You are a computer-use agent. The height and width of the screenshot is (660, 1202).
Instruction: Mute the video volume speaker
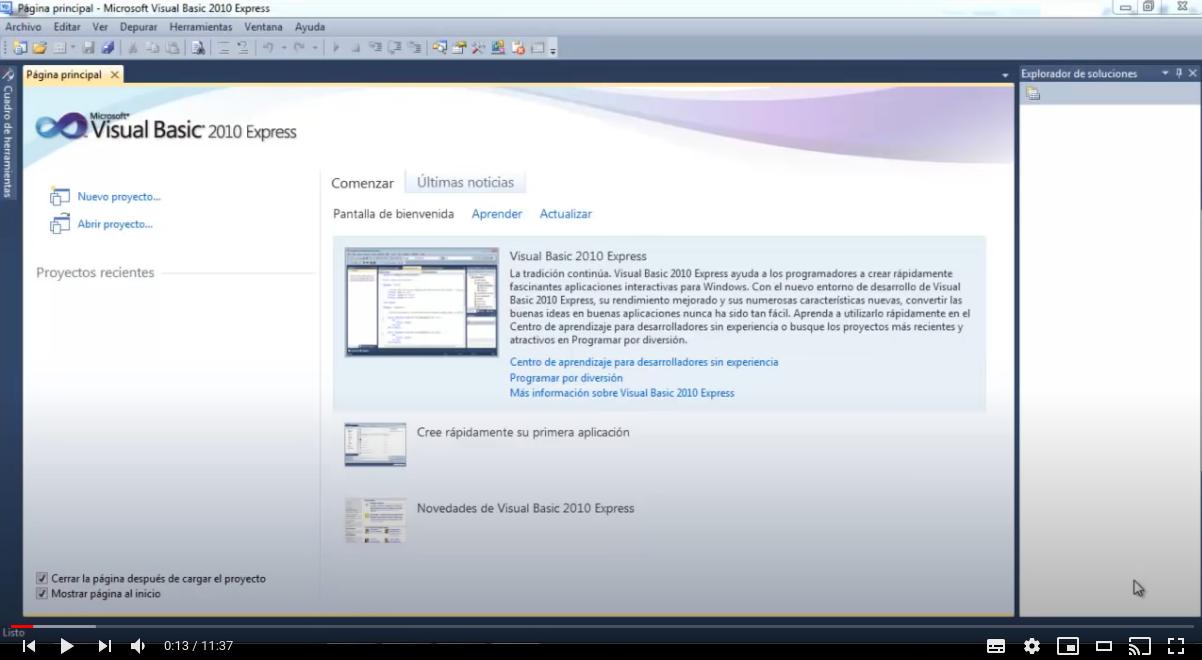tap(138, 646)
